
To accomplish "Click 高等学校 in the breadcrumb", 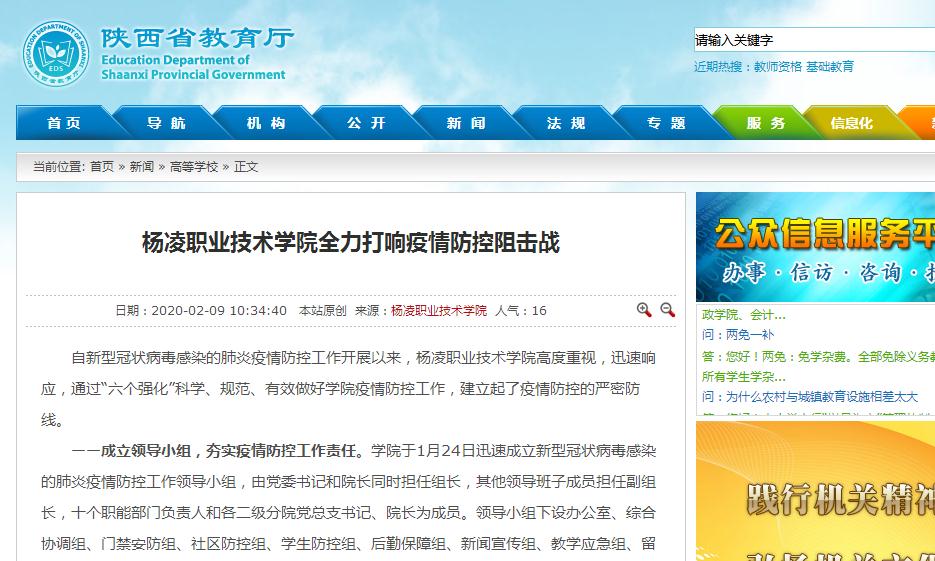I will [193, 167].
